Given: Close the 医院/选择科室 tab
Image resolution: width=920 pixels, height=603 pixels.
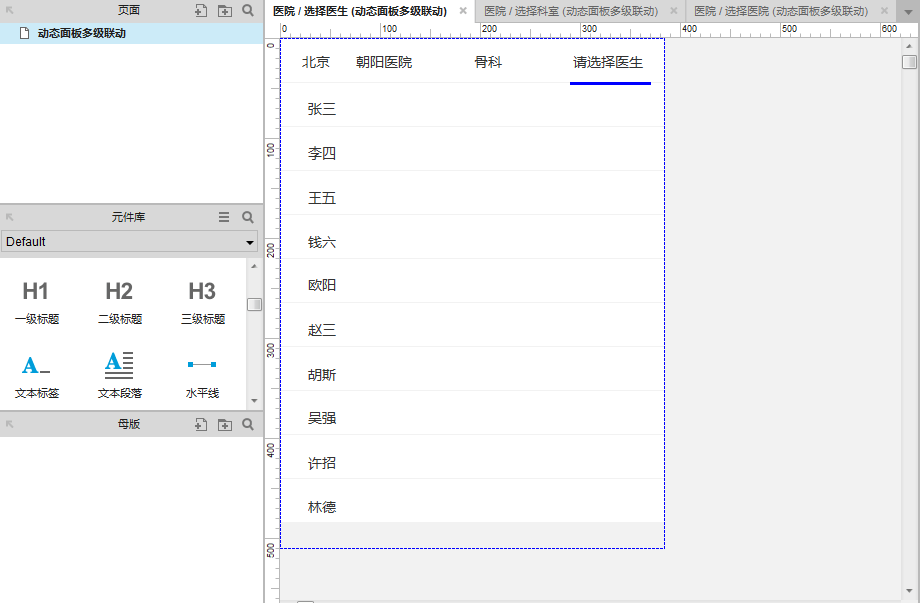Looking at the screenshot, I should pos(673,11).
